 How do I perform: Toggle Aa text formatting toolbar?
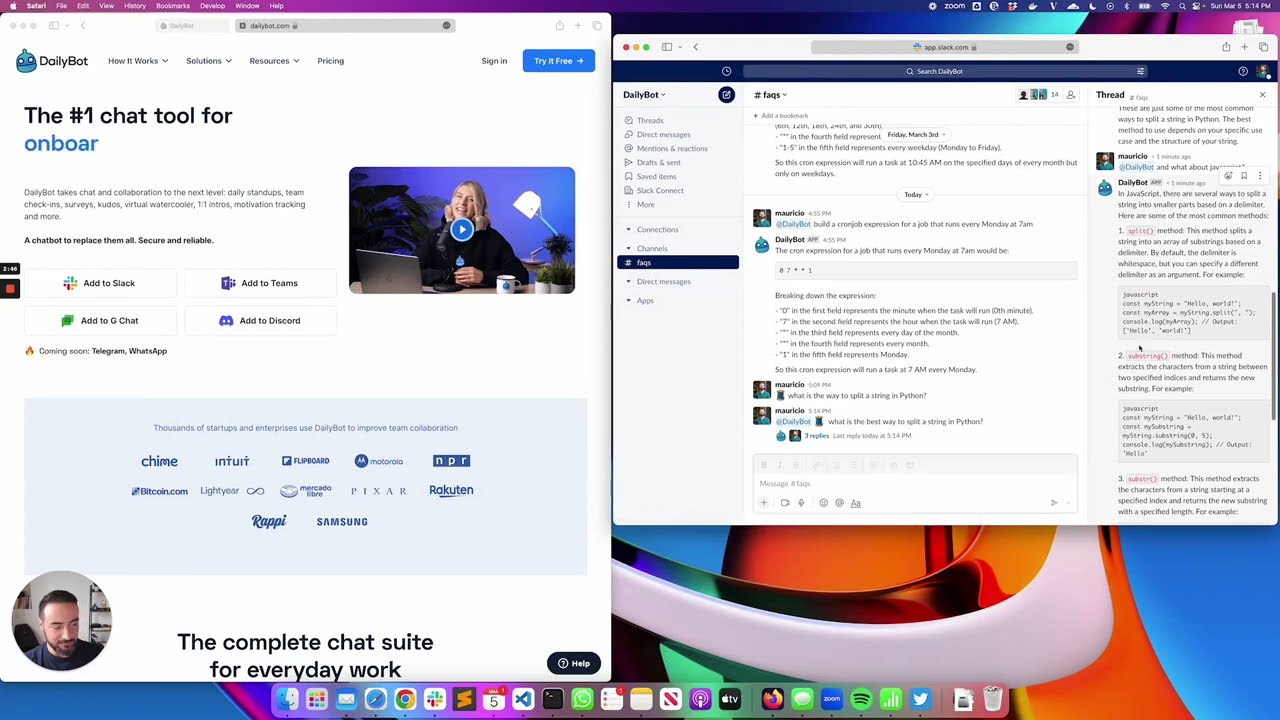tap(855, 503)
